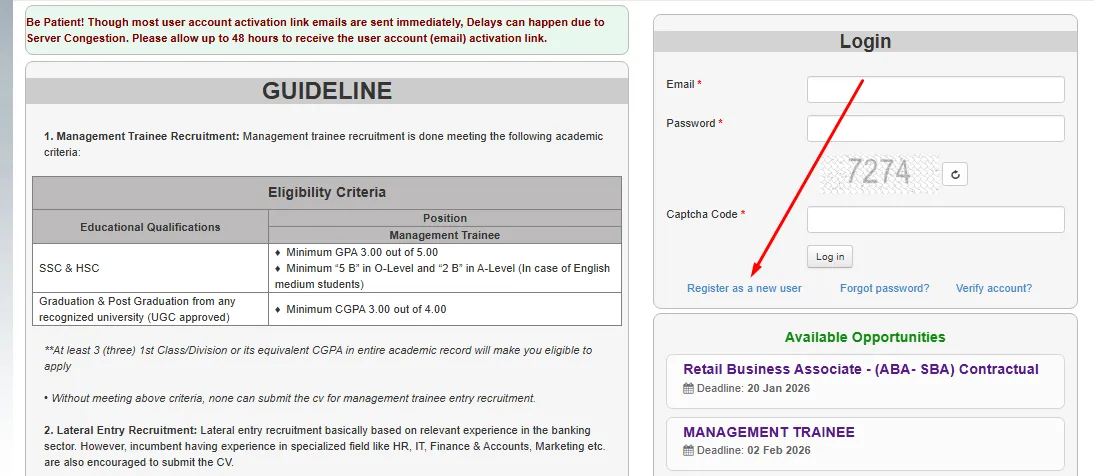Open the Verify account? link
The image size is (1094, 476).
click(993, 288)
